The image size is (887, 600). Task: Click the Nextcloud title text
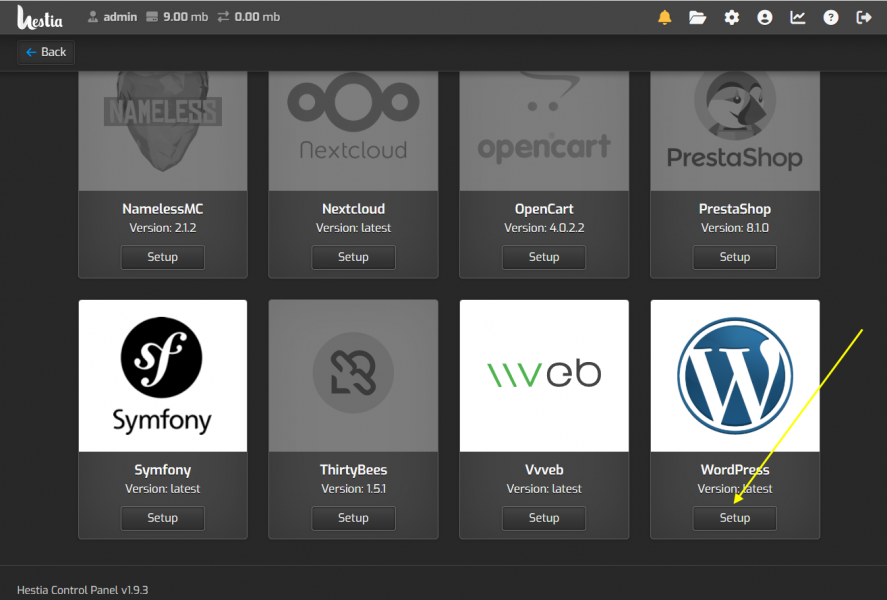click(353, 209)
